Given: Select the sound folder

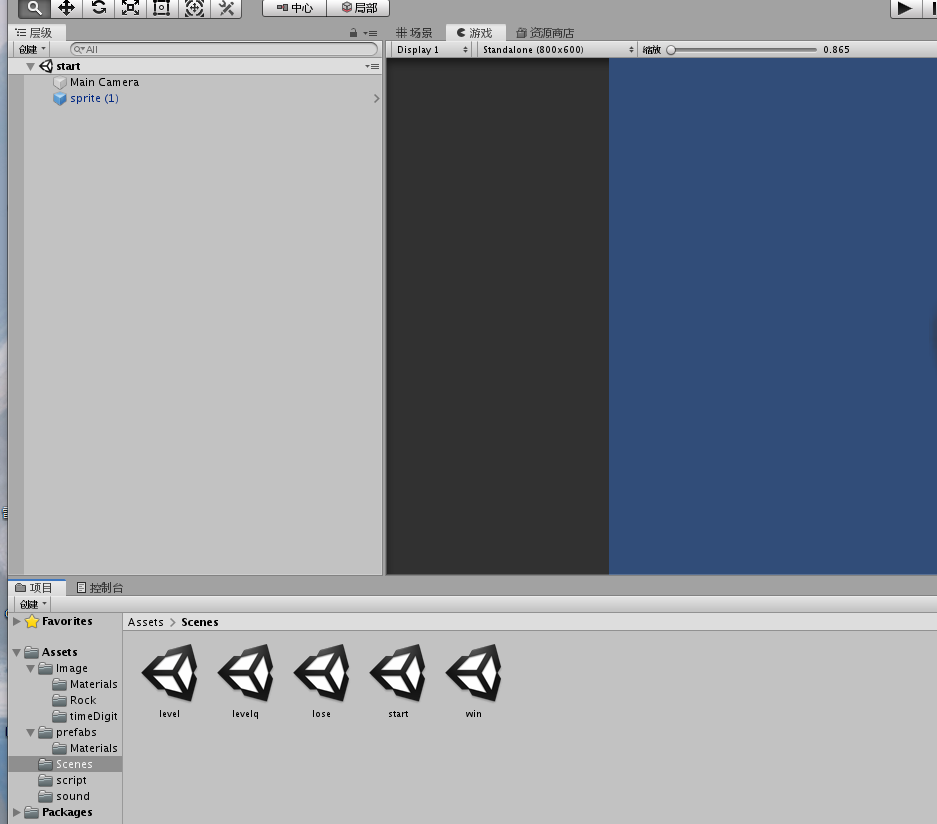Looking at the screenshot, I should click(x=73, y=797).
